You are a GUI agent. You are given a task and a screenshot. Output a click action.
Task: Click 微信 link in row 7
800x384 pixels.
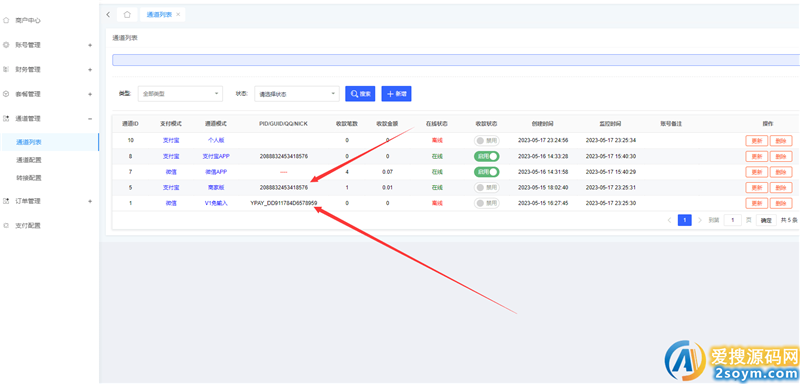pyautogui.click(x=171, y=172)
